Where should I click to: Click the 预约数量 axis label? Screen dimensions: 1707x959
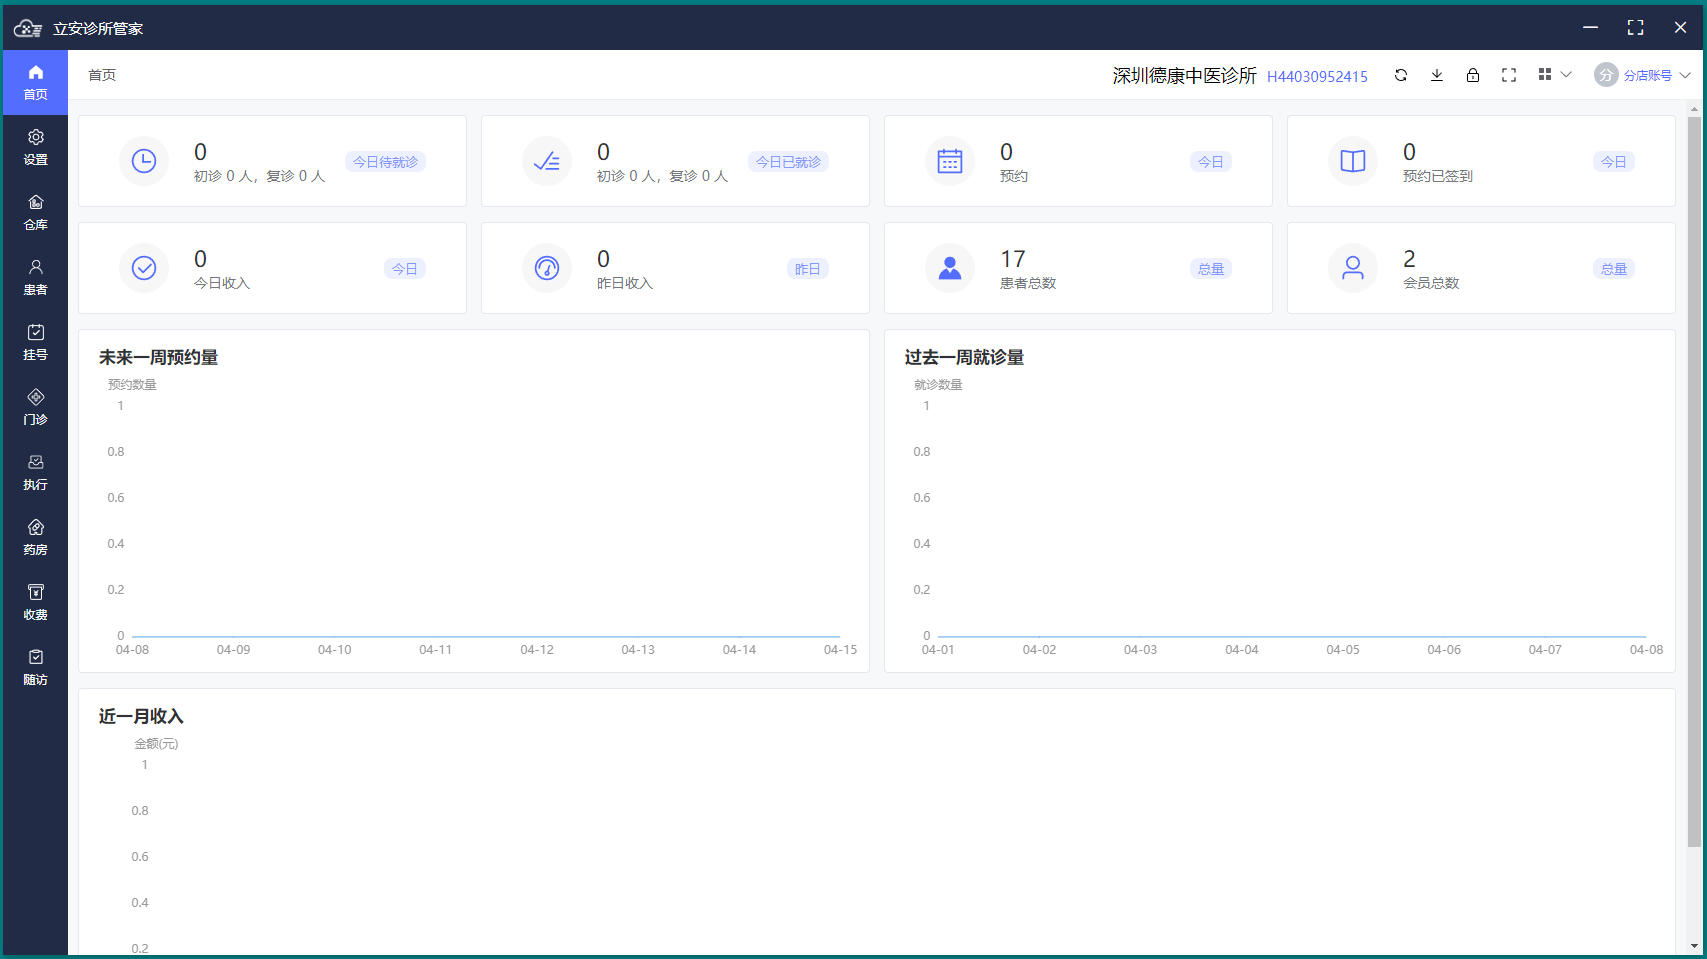click(132, 385)
